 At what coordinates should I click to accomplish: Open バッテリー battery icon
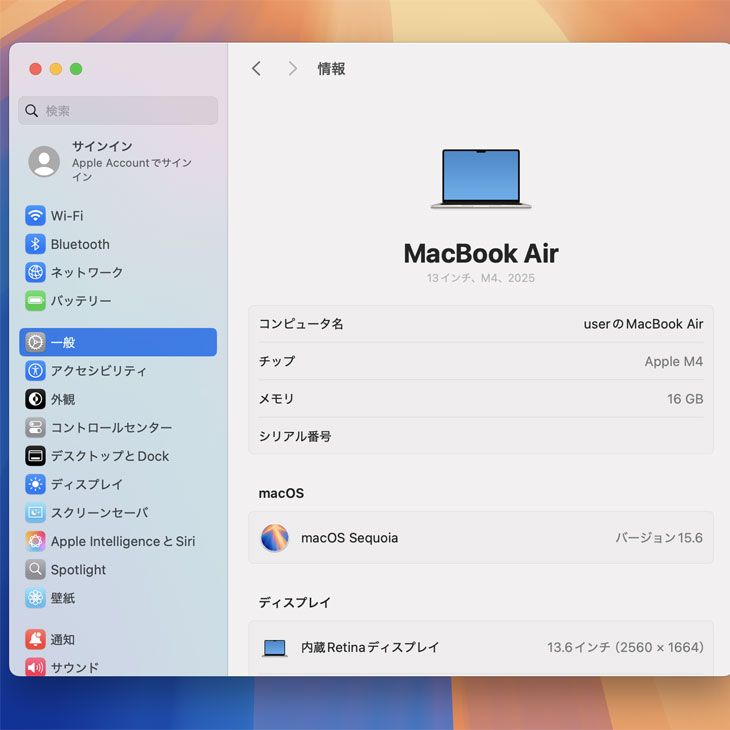(35, 301)
